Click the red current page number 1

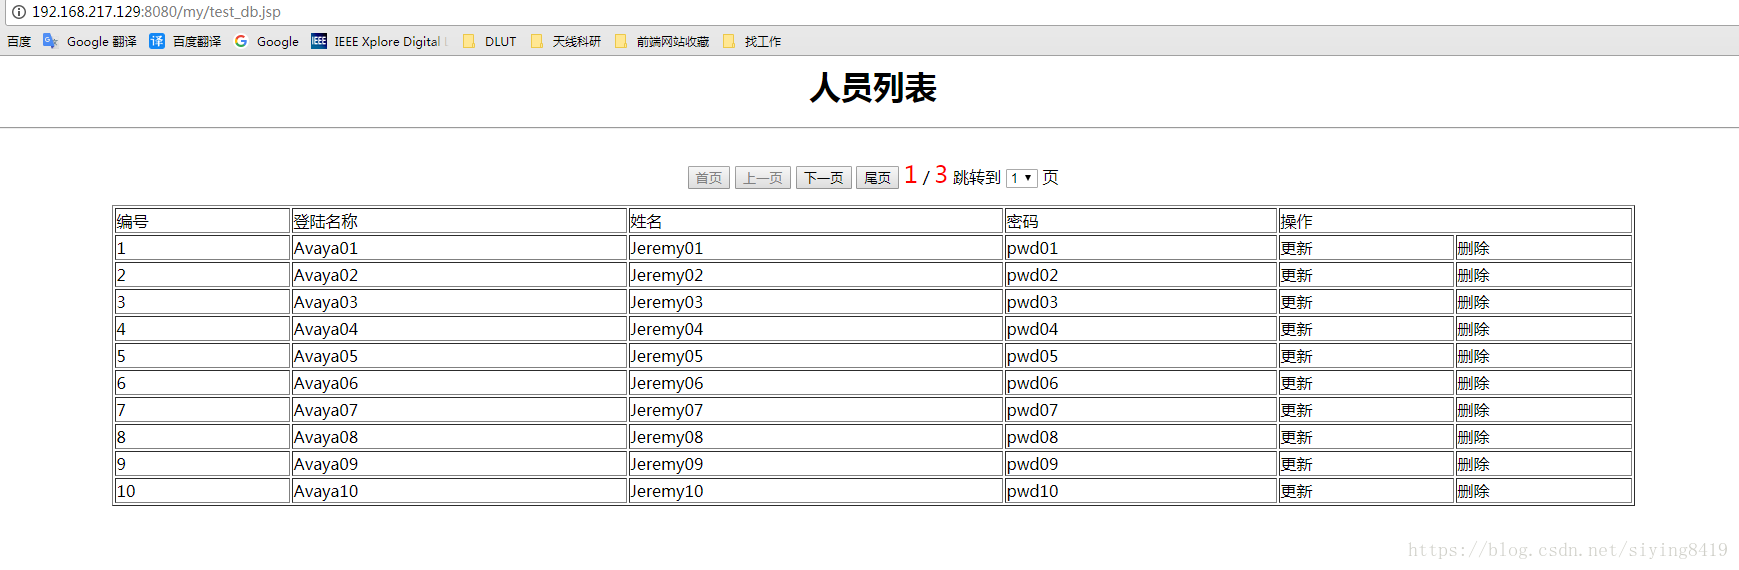tap(911, 176)
